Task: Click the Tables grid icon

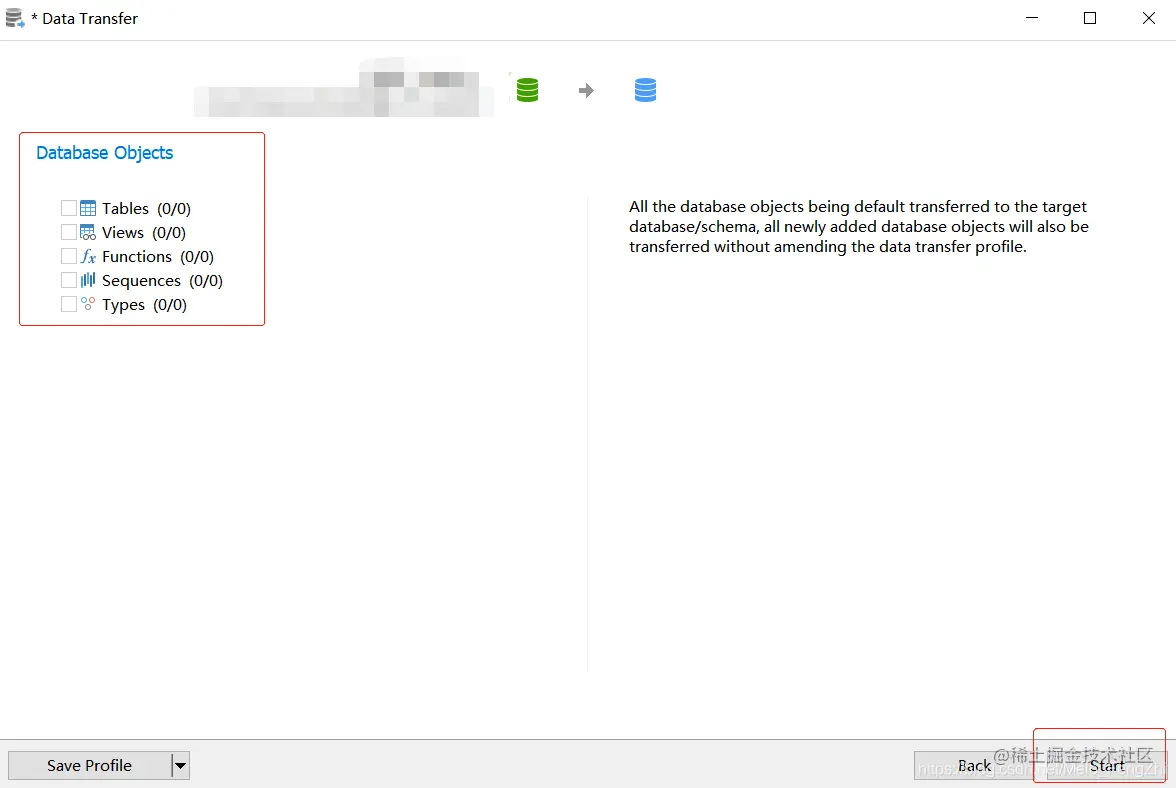Action: pos(88,208)
